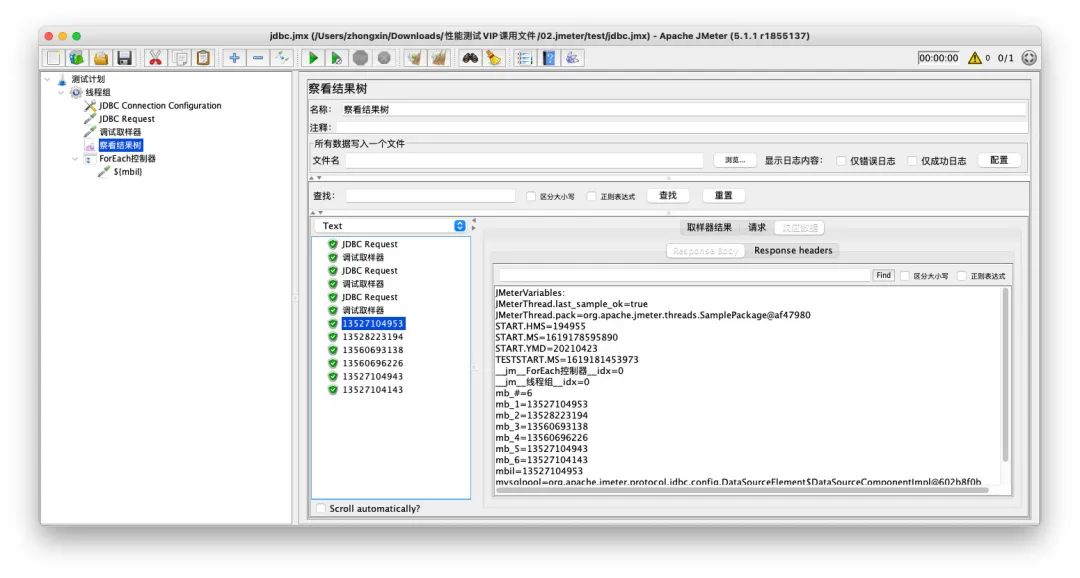This screenshot has width=1080, height=578.
Task: Select result 13527104143 in the results list
Action: pos(373,389)
